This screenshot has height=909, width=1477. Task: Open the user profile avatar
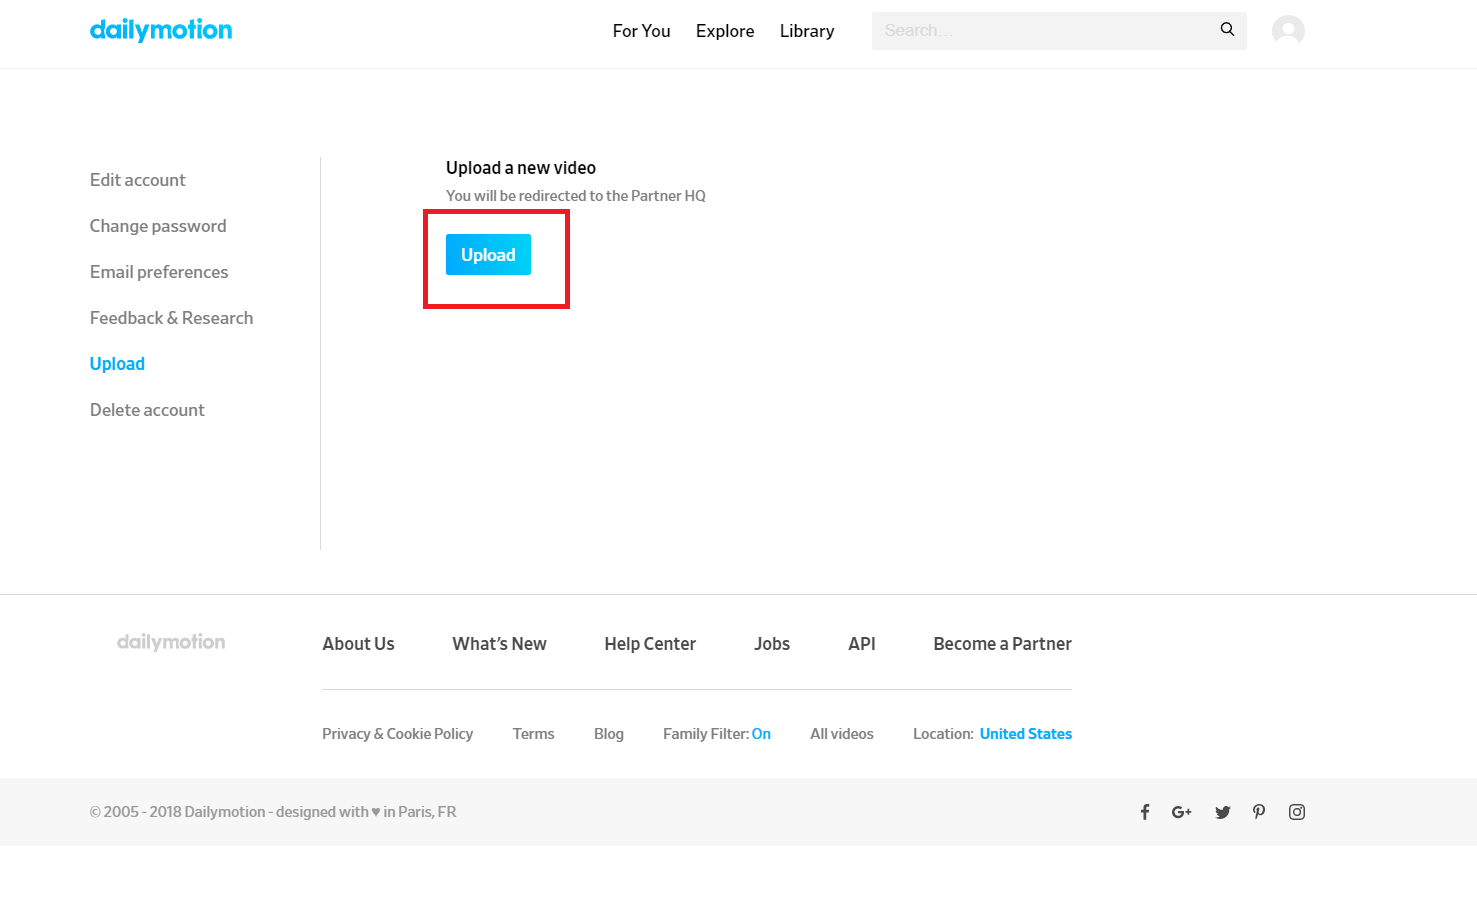click(1288, 31)
